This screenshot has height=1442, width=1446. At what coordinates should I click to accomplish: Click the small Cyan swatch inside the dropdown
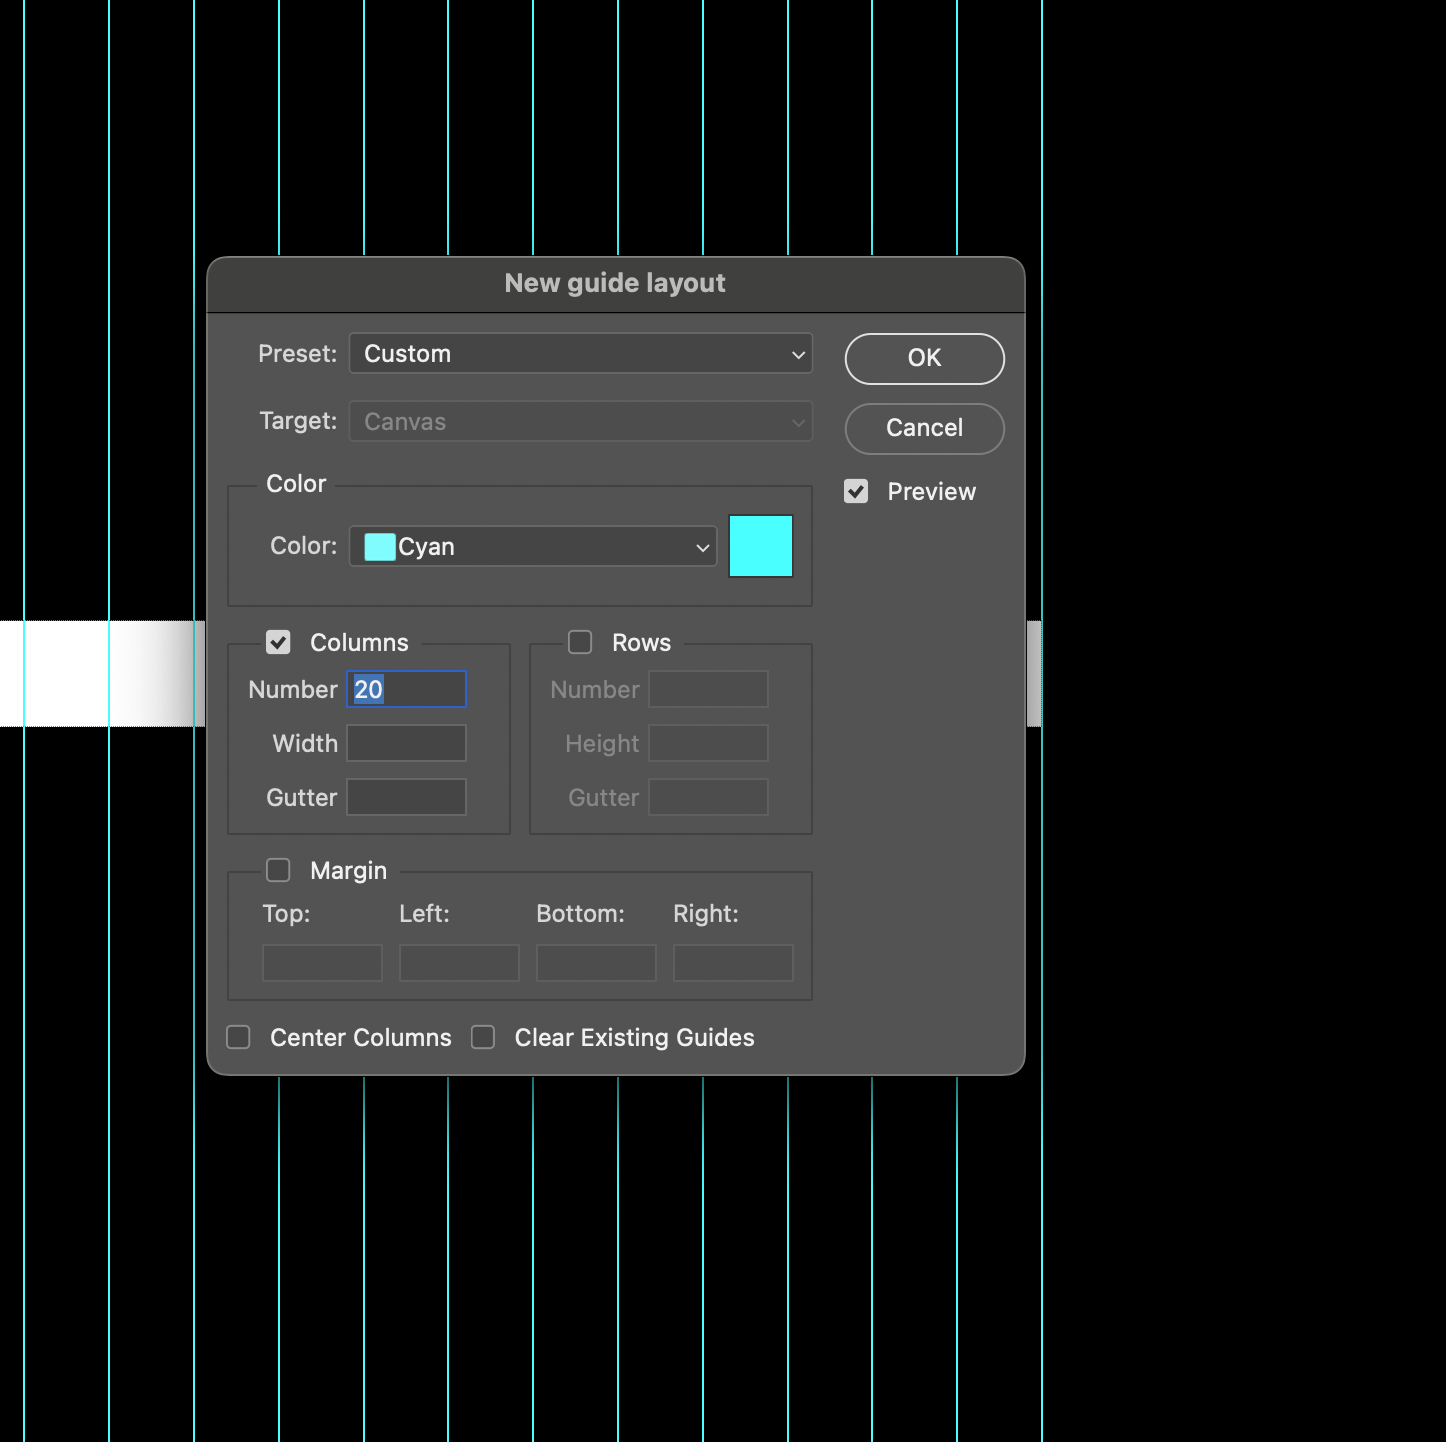[x=378, y=546]
